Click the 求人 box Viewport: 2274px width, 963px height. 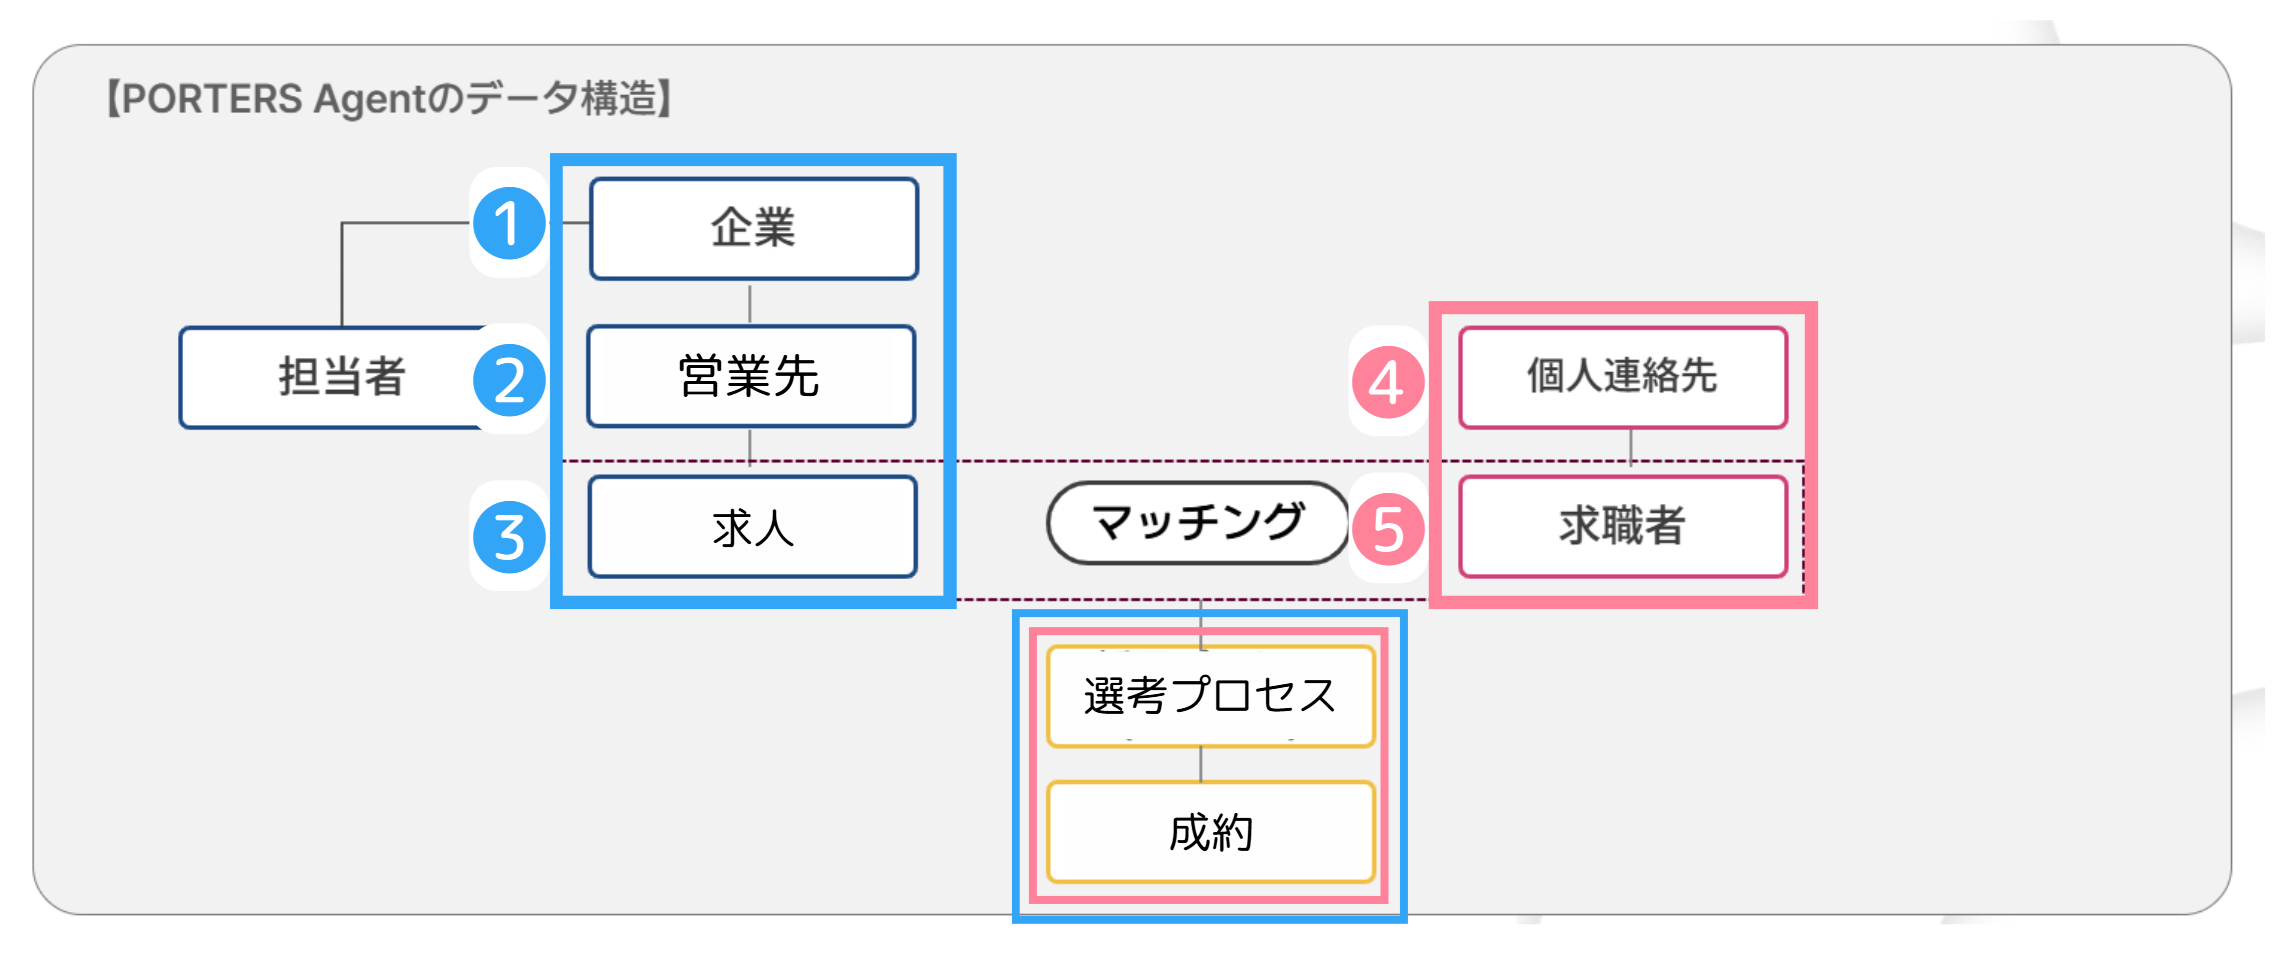click(753, 527)
